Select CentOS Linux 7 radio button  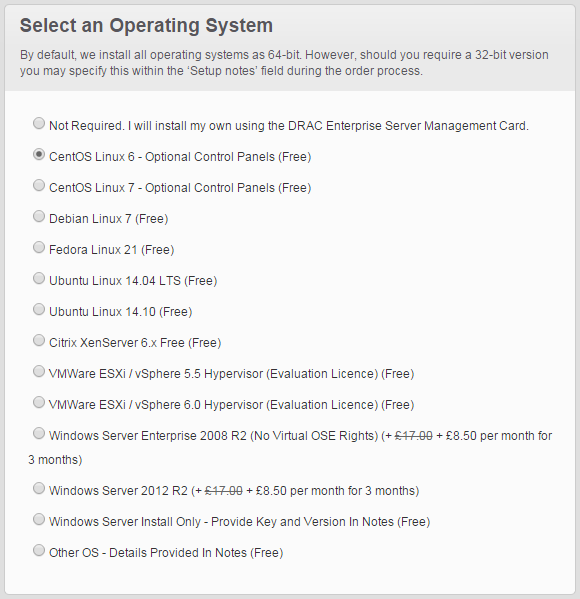click(39, 185)
